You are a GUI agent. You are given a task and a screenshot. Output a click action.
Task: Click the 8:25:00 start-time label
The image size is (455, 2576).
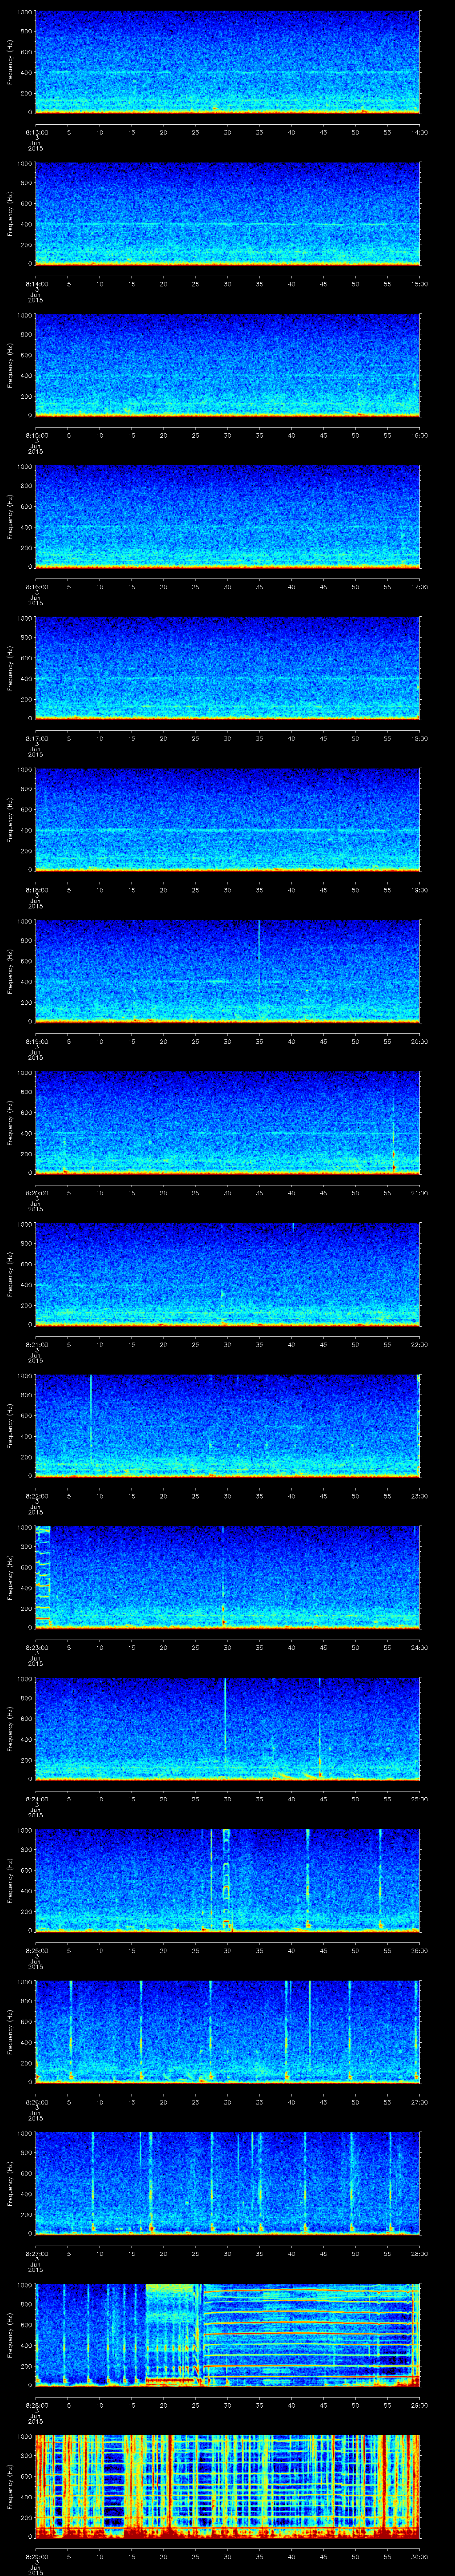36,1949
